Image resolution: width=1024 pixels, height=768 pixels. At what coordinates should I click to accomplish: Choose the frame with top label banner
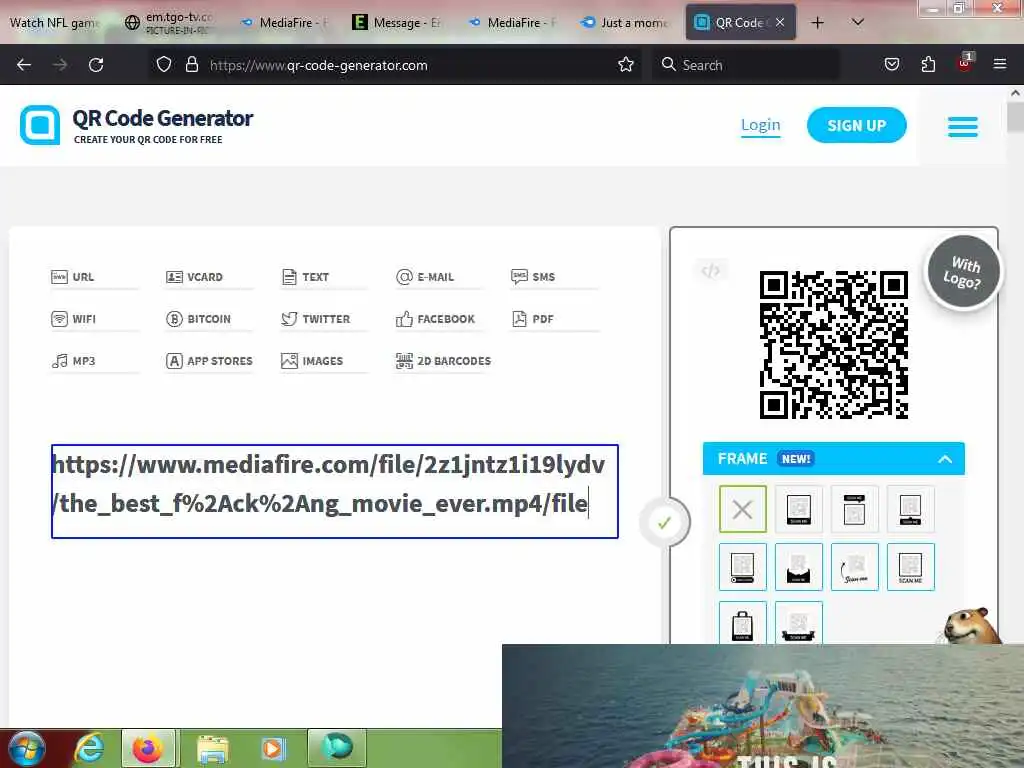854,509
